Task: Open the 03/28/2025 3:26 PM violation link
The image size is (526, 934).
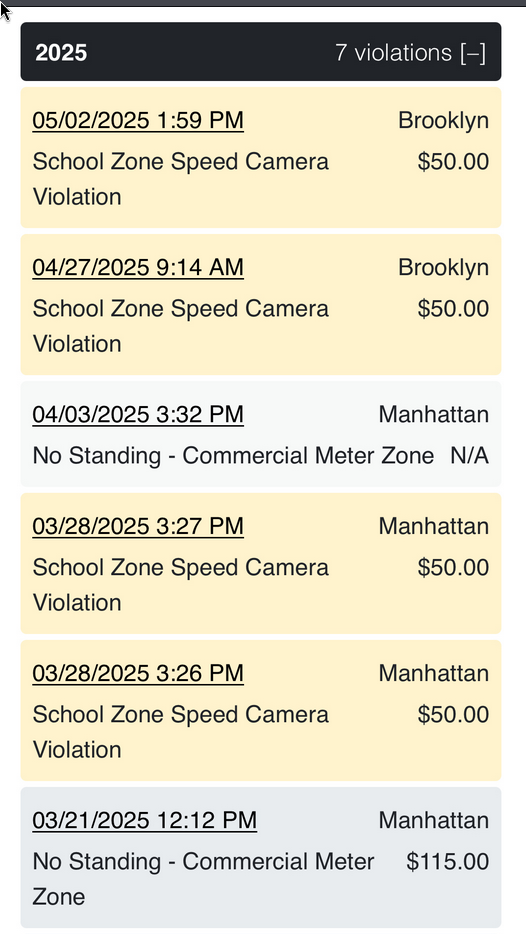Action: tap(138, 673)
